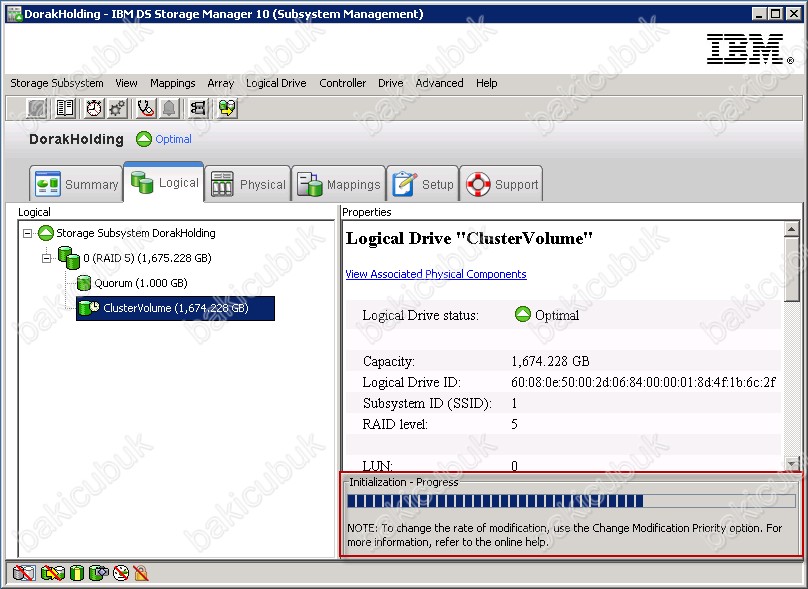Click the DorakHolding subsystem name label

point(76,139)
